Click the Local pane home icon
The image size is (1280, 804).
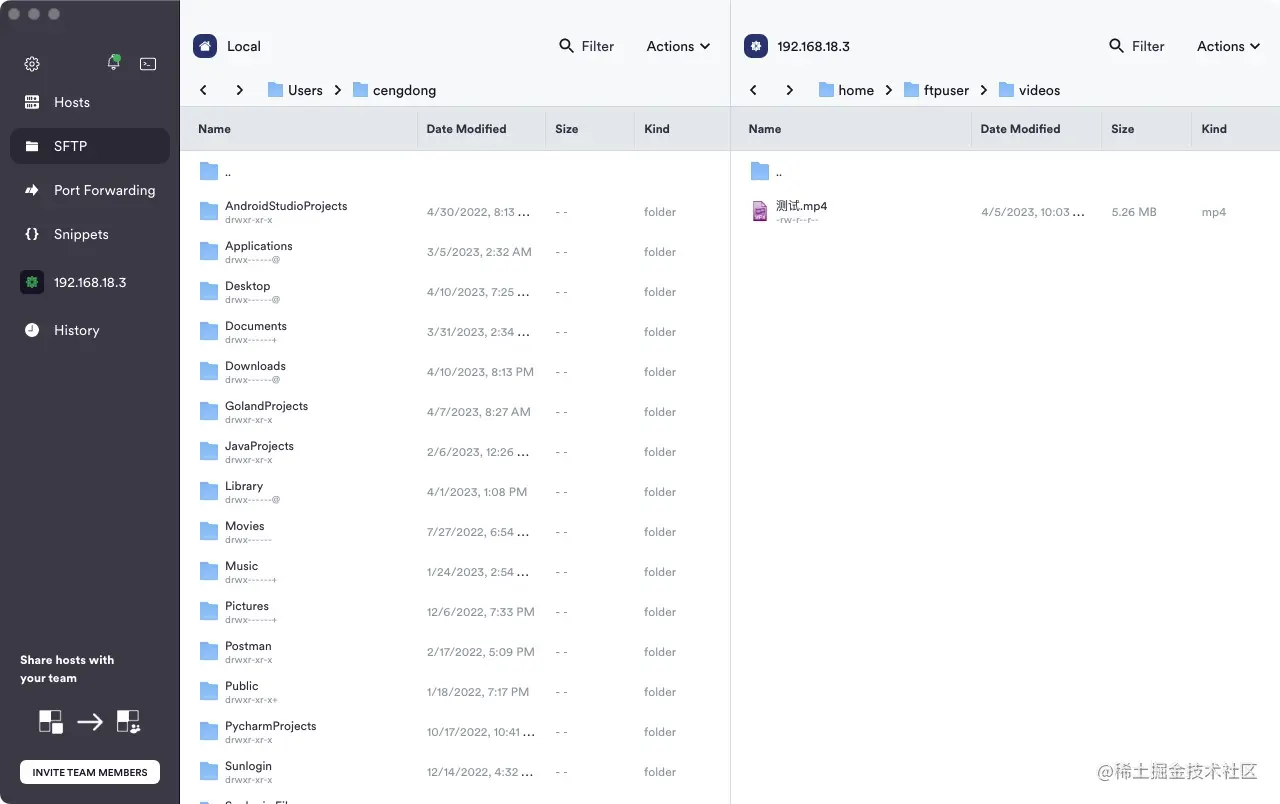click(x=205, y=46)
